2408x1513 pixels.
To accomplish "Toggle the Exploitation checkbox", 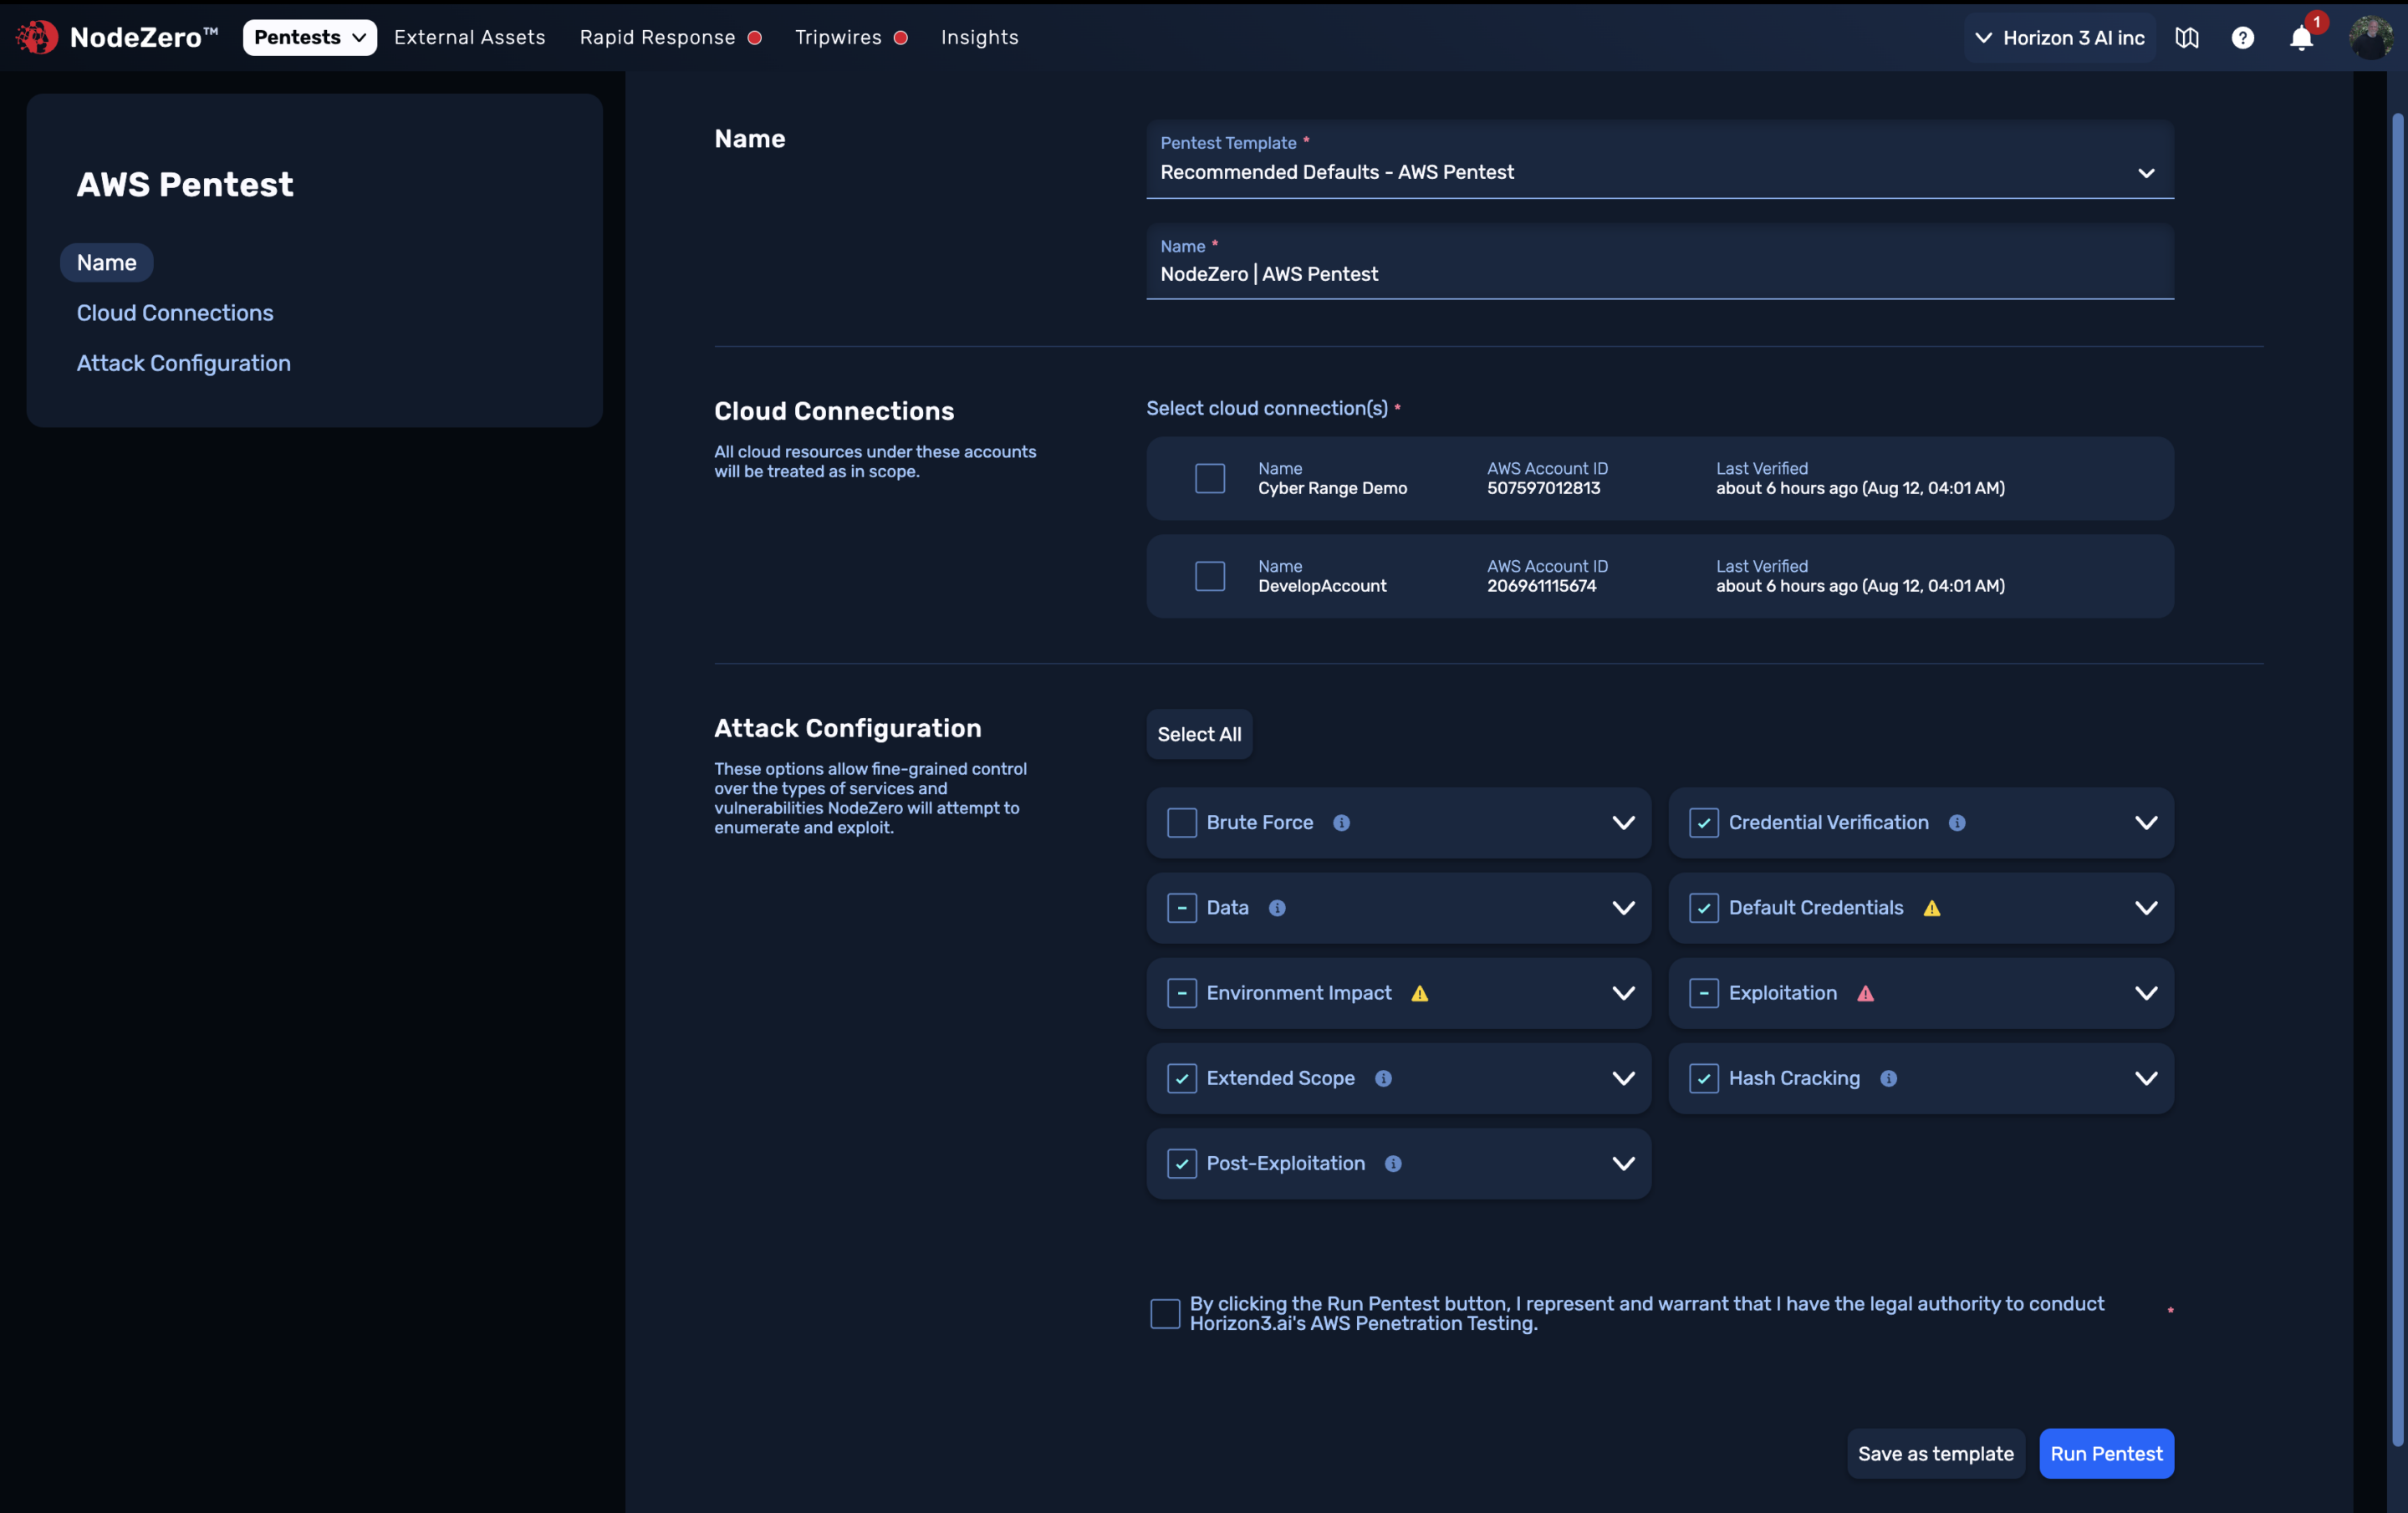I will pos(1704,993).
